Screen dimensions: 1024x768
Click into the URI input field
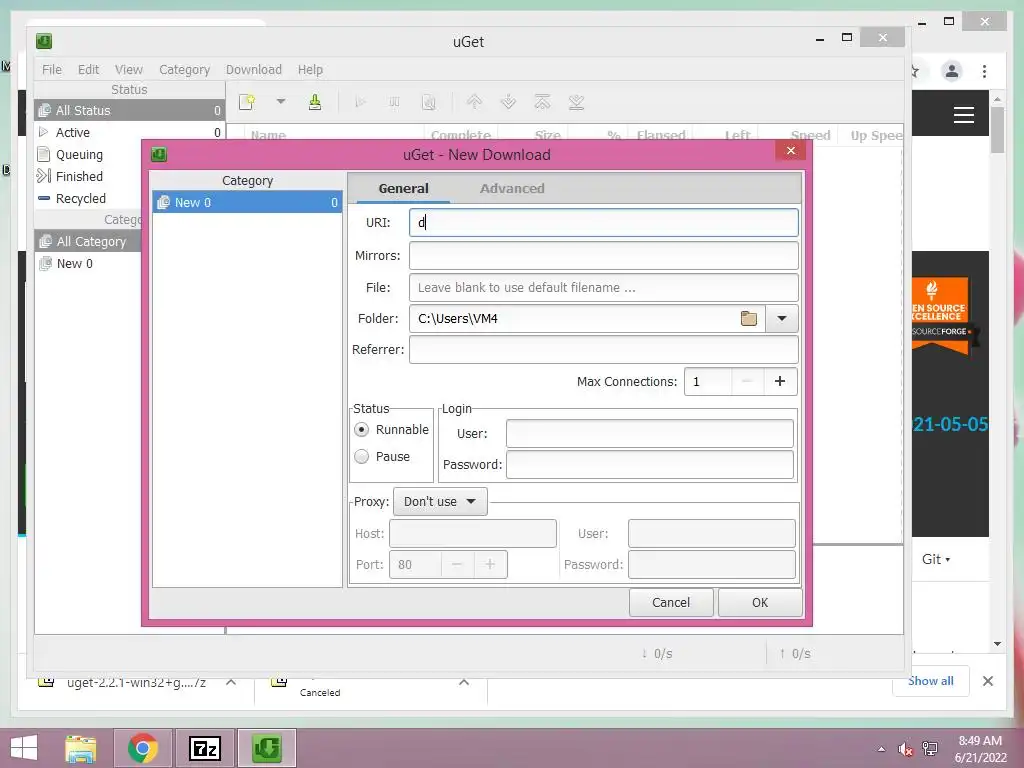603,223
